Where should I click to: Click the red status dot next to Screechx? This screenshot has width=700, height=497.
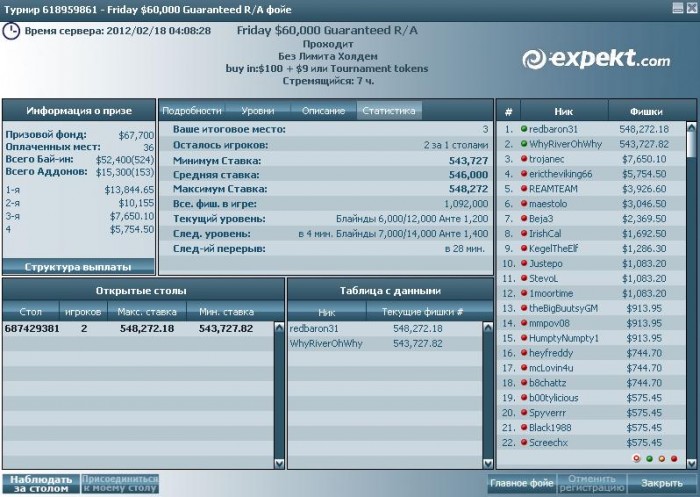point(524,443)
